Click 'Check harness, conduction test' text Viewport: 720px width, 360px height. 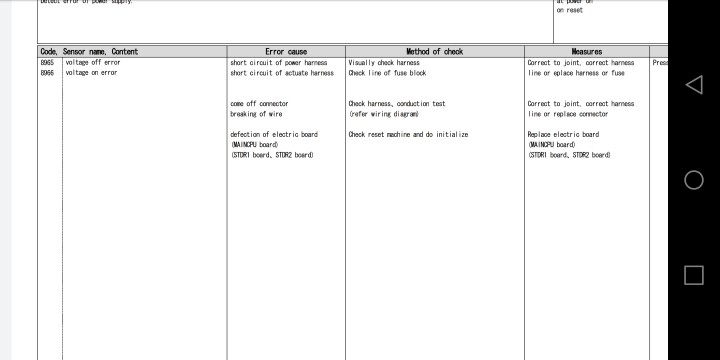pos(397,104)
